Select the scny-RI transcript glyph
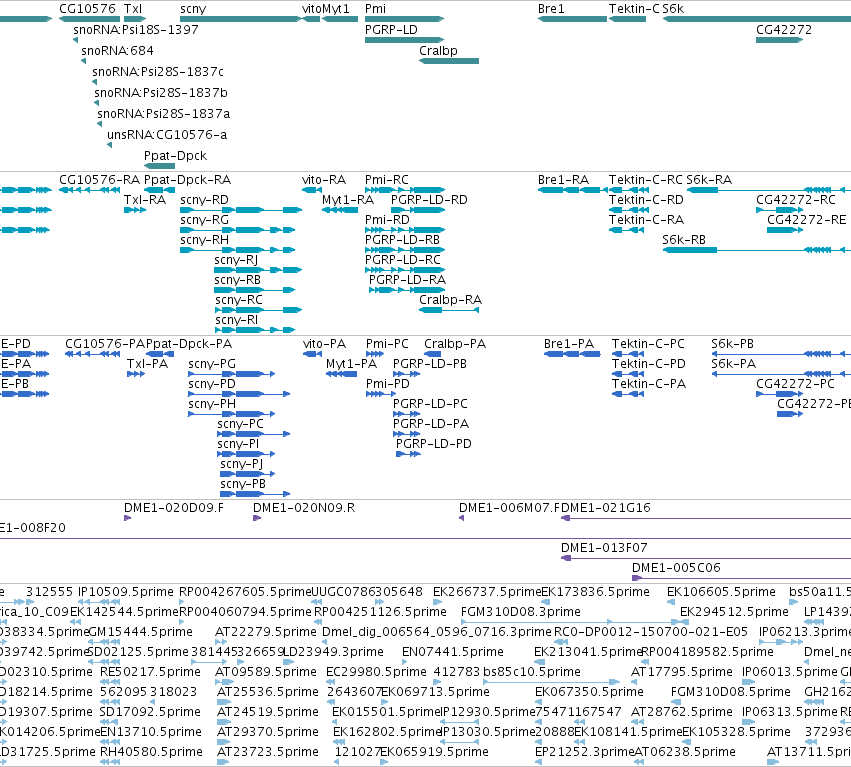Image resolution: width=851 pixels, height=767 pixels. point(255,330)
